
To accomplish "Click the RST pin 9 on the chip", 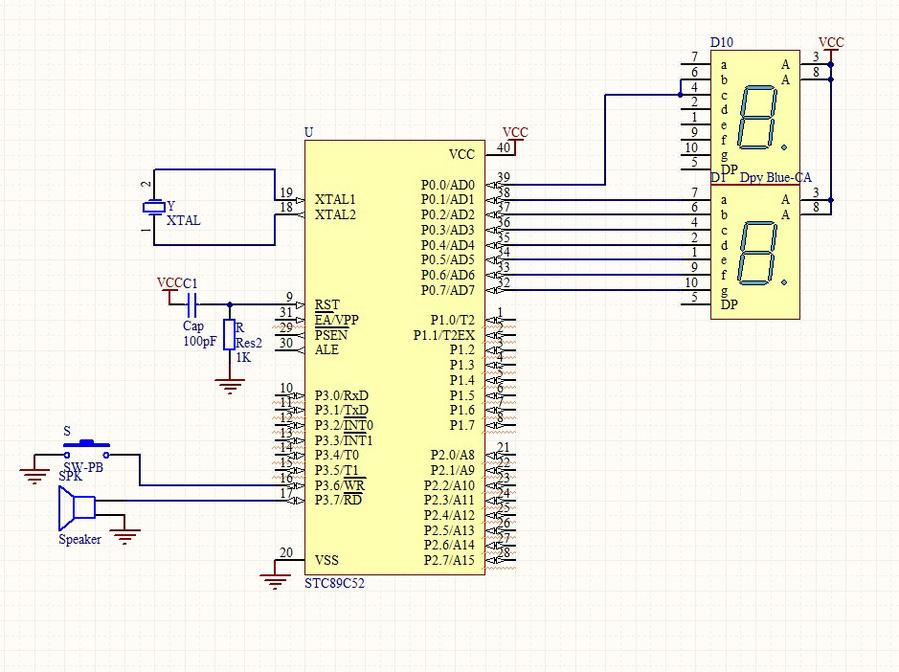I will point(290,304).
